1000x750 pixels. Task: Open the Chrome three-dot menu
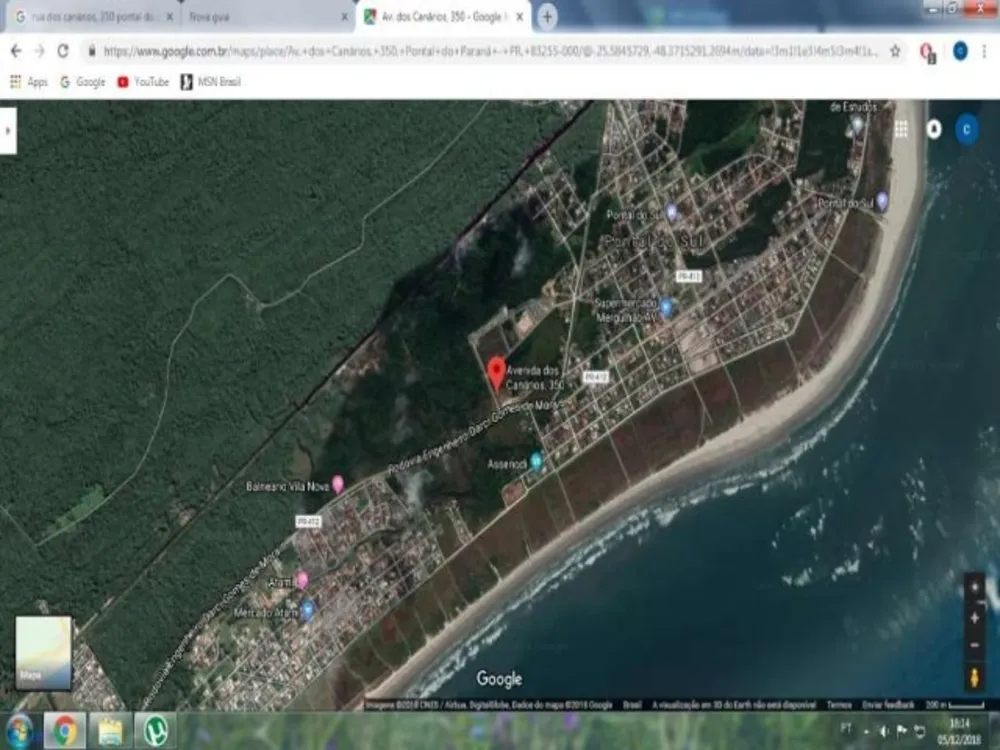tap(985, 51)
